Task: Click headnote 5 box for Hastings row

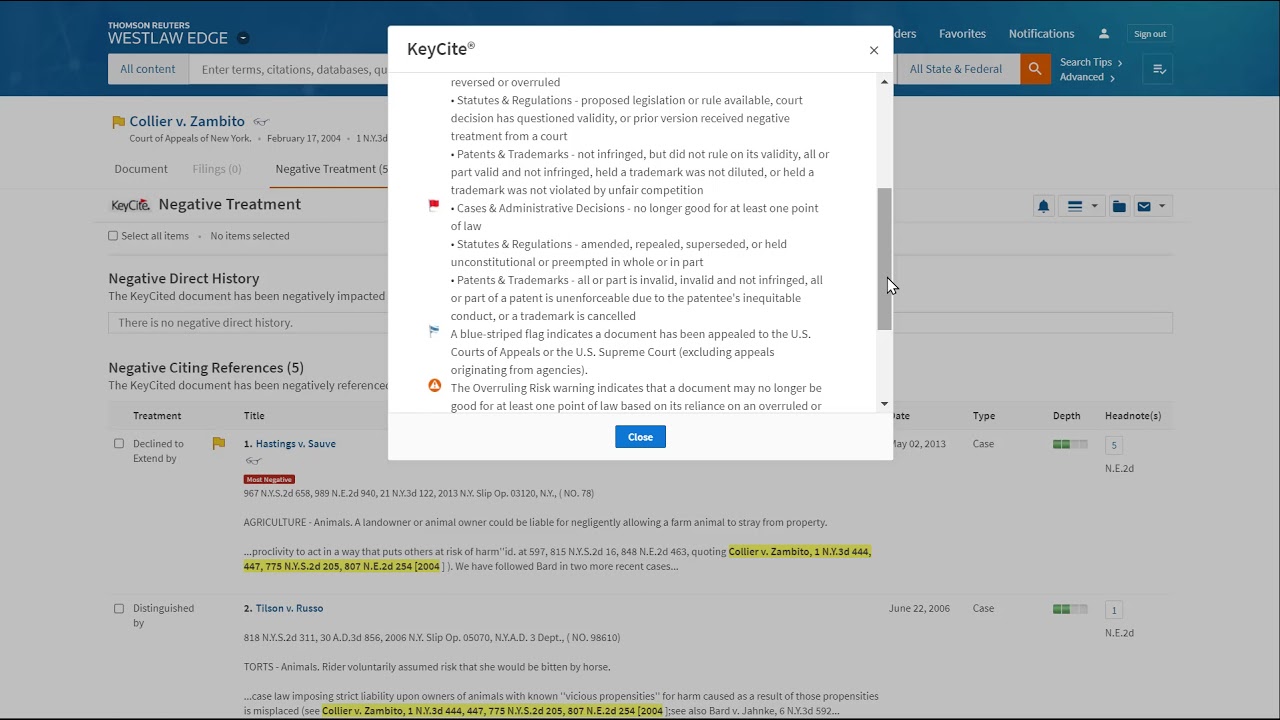Action: point(1113,445)
